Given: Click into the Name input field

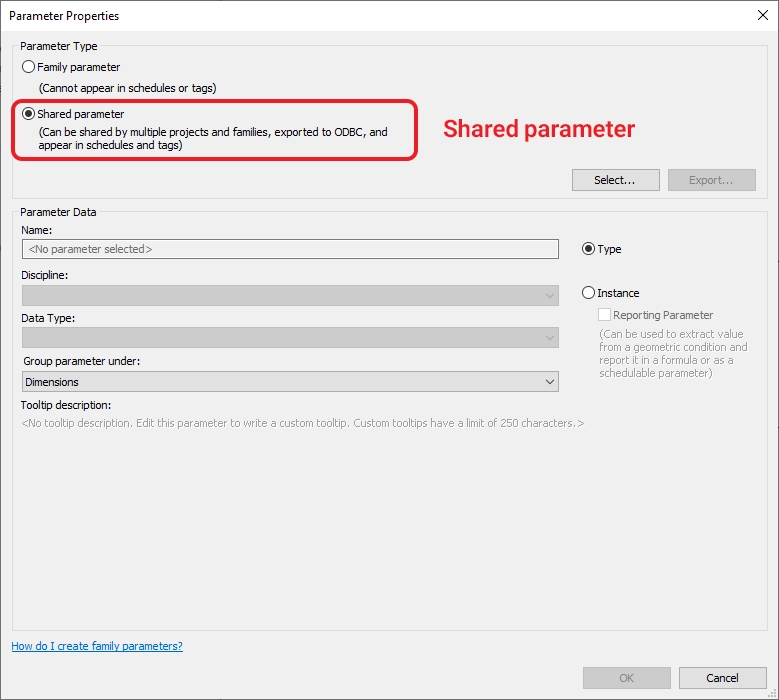Looking at the screenshot, I should pyautogui.click(x=290, y=249).
